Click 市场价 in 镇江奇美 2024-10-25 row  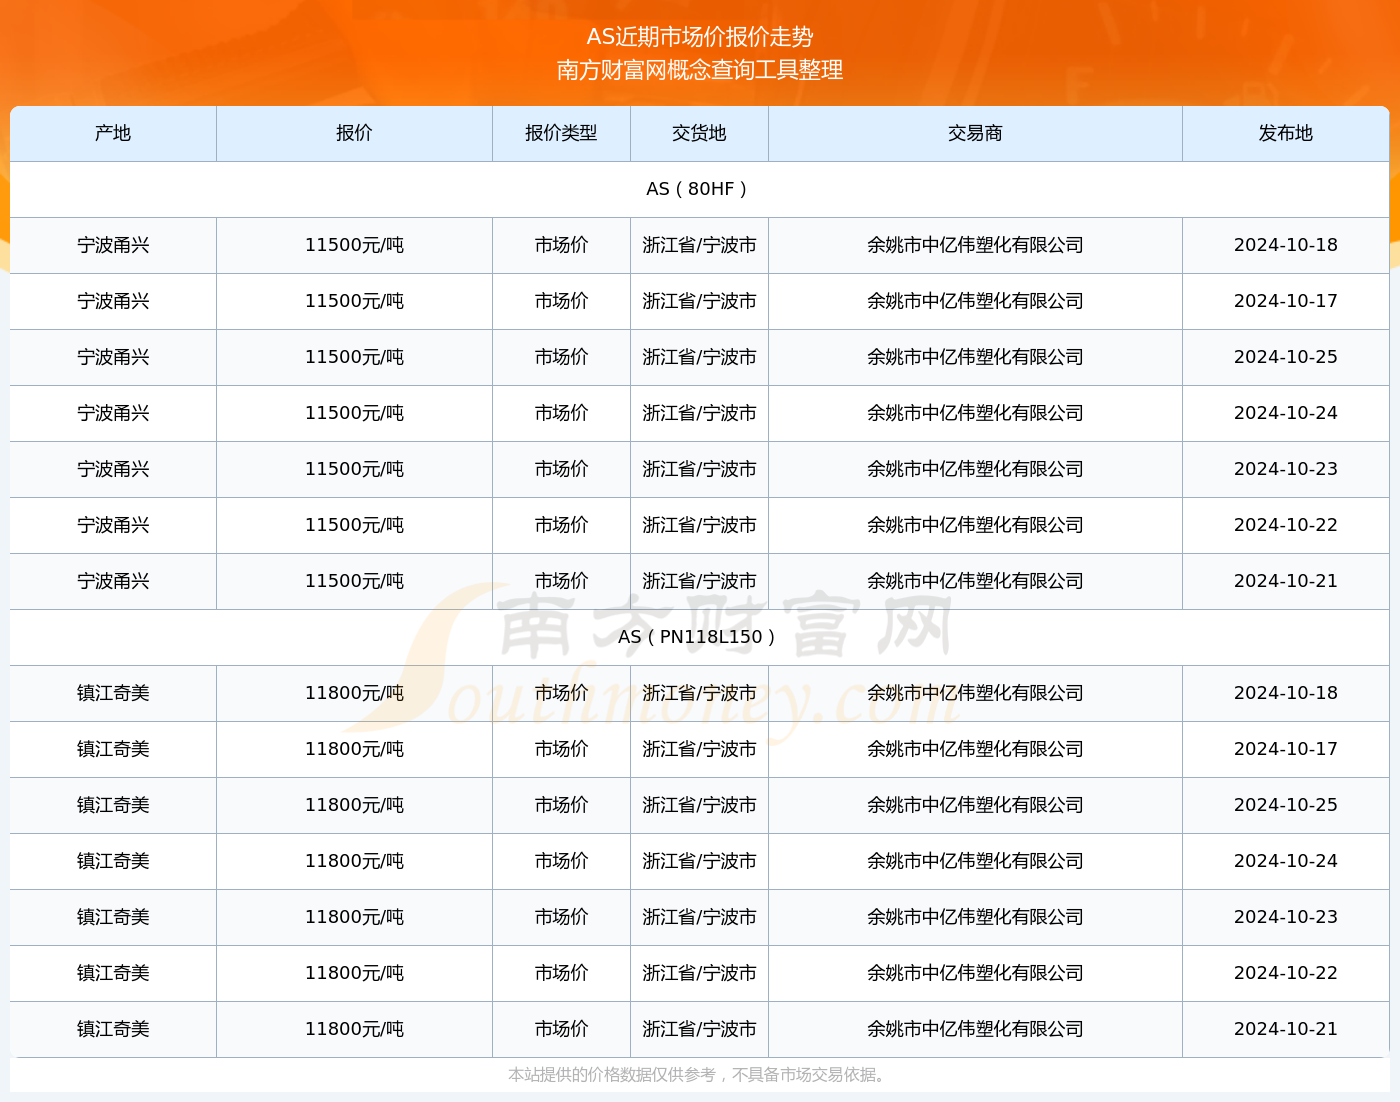(x=561, y=805)
